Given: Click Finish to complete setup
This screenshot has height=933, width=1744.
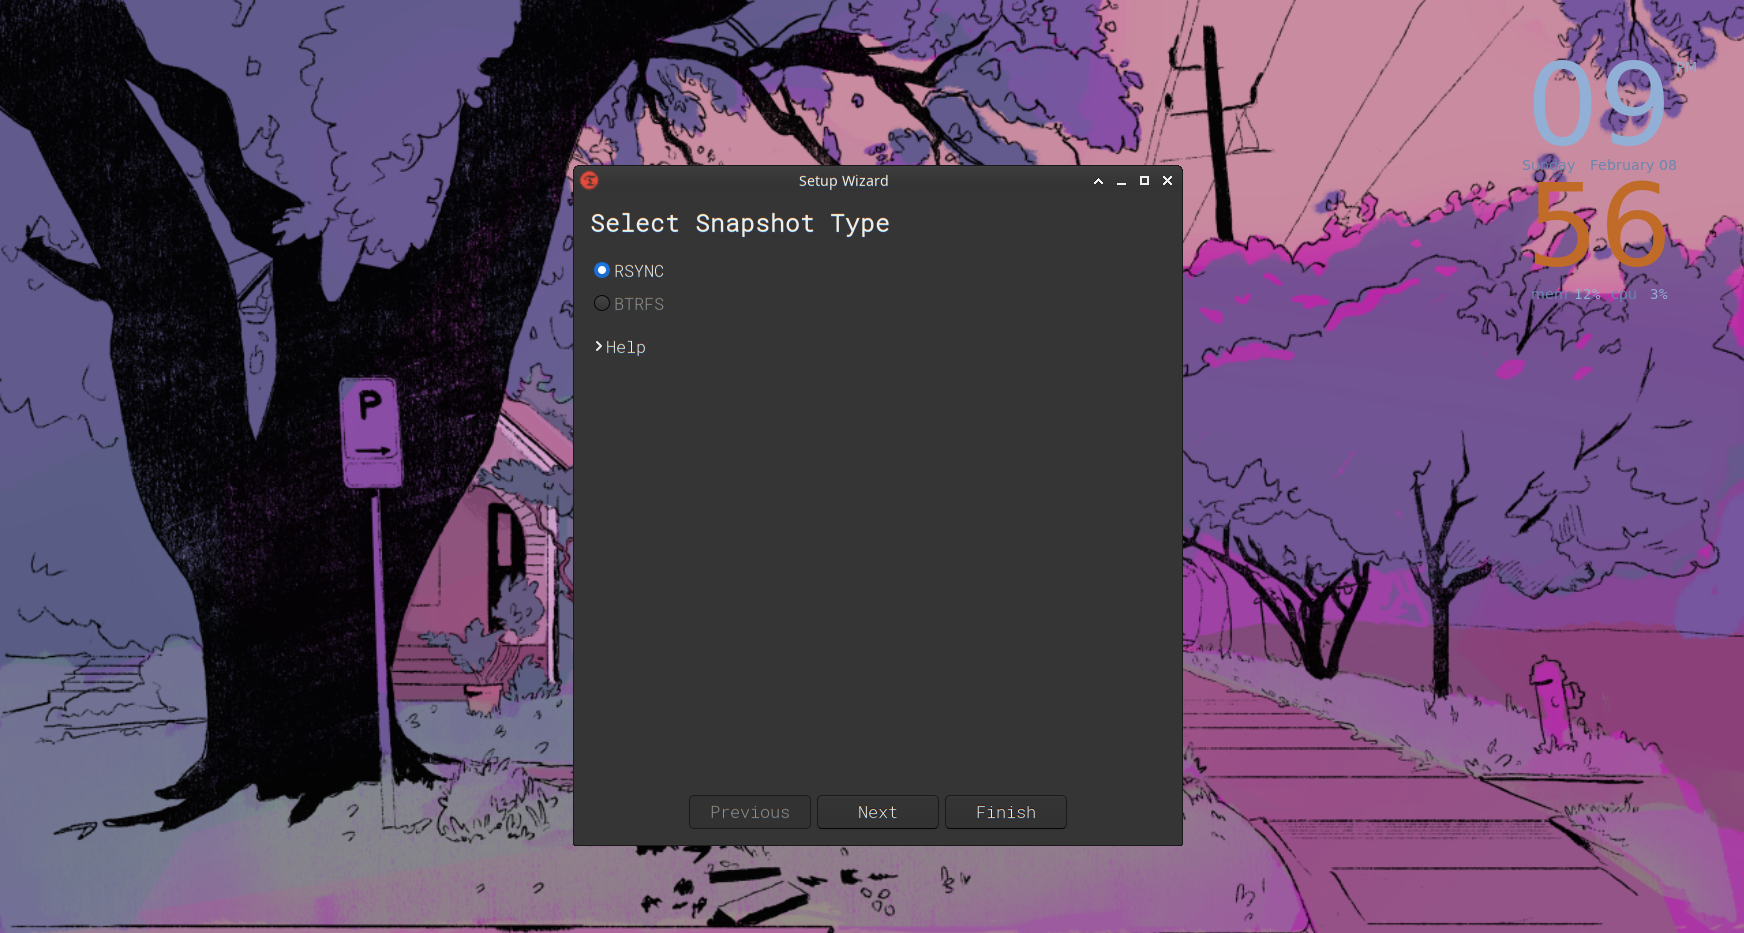Looking at the screenshot, I should coord(1006,812).
